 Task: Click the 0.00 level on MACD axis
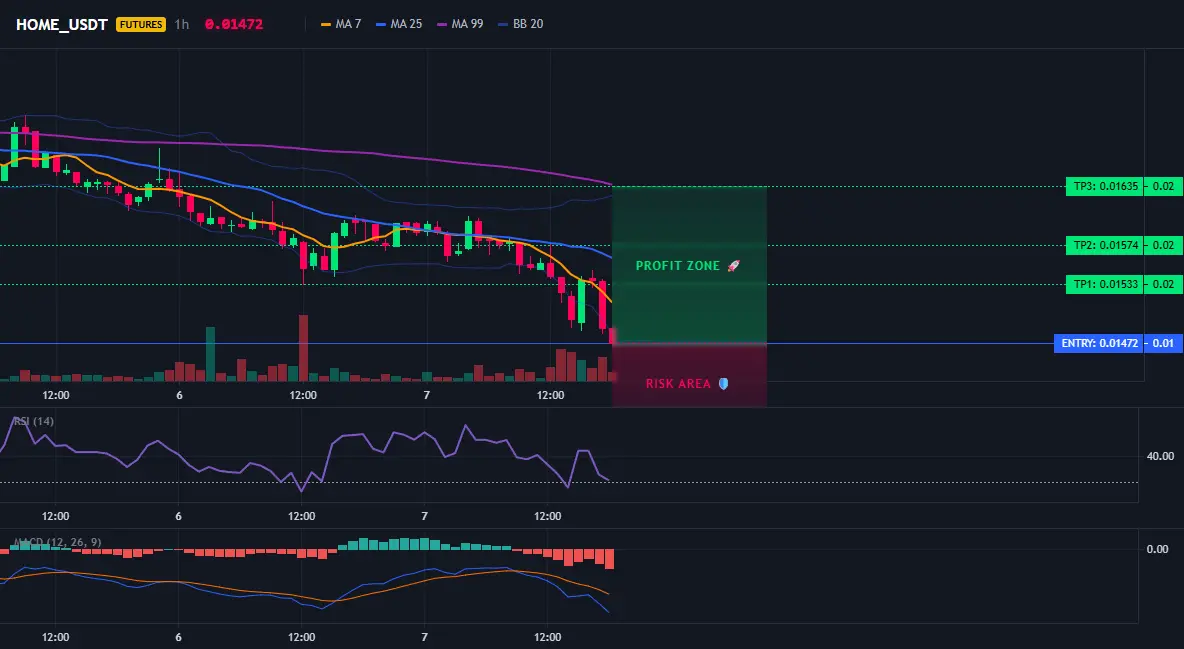[1157, 549]
